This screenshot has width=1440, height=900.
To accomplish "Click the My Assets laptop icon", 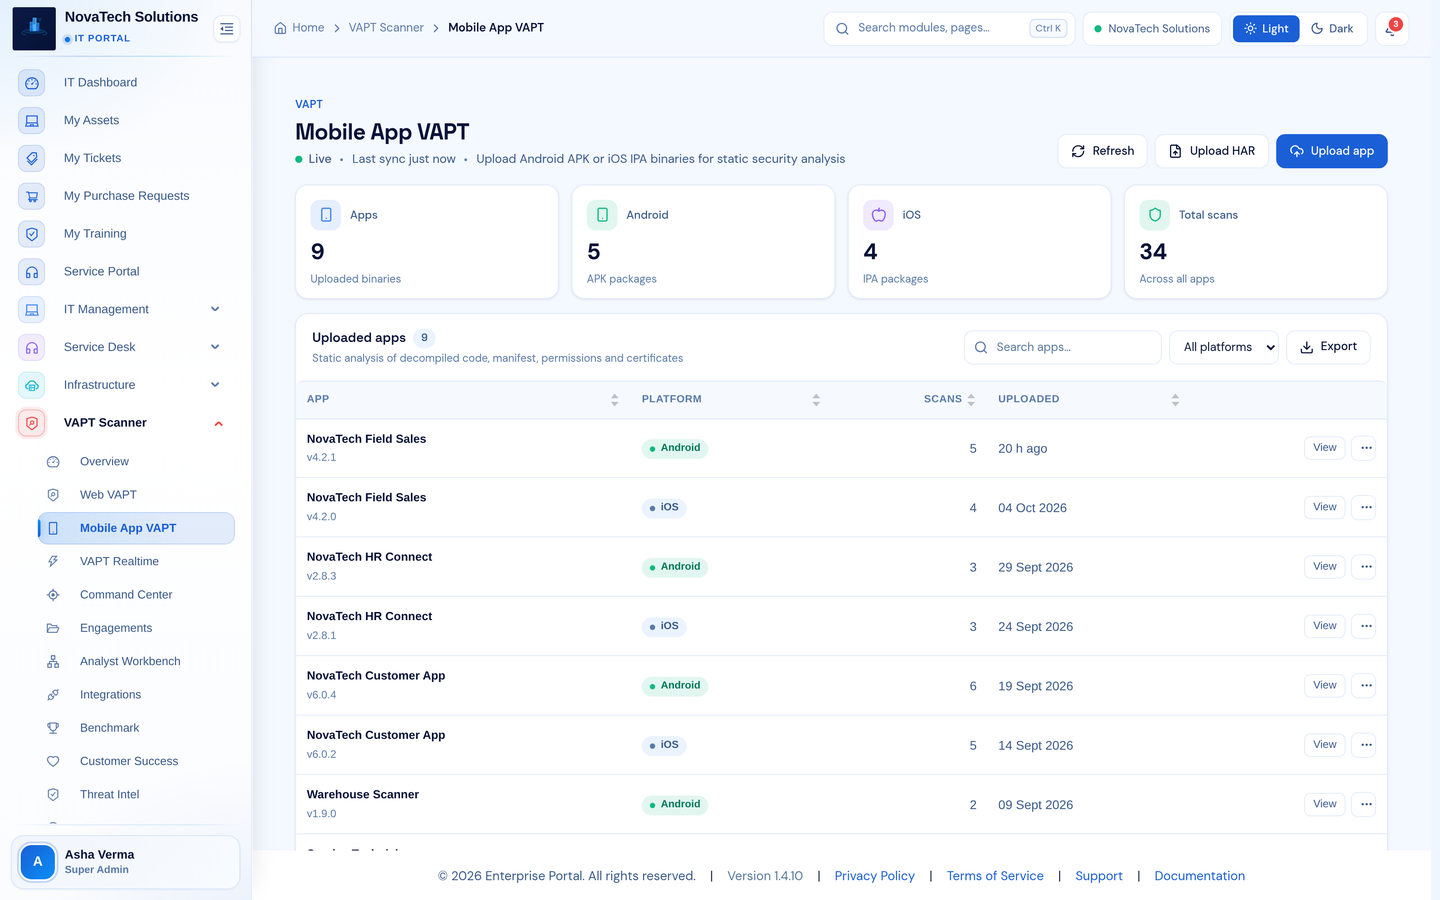I will (32, 121).
